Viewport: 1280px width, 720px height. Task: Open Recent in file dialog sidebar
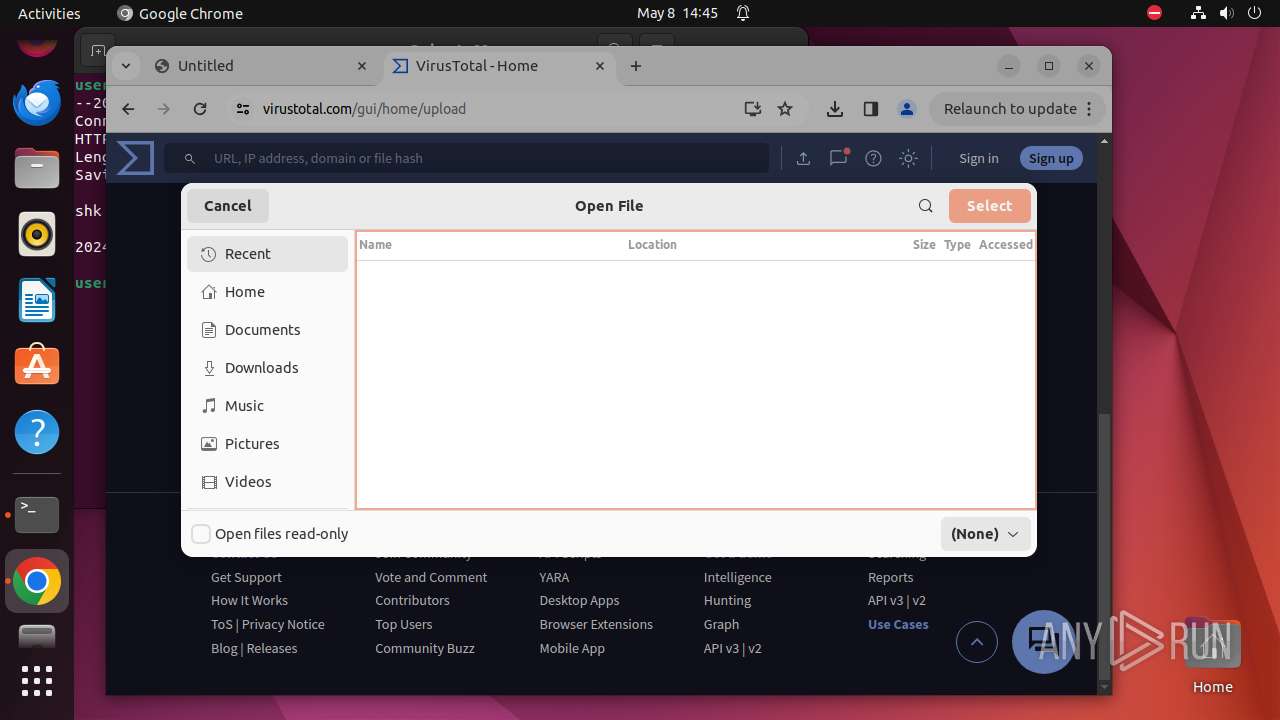pos(267,254)
